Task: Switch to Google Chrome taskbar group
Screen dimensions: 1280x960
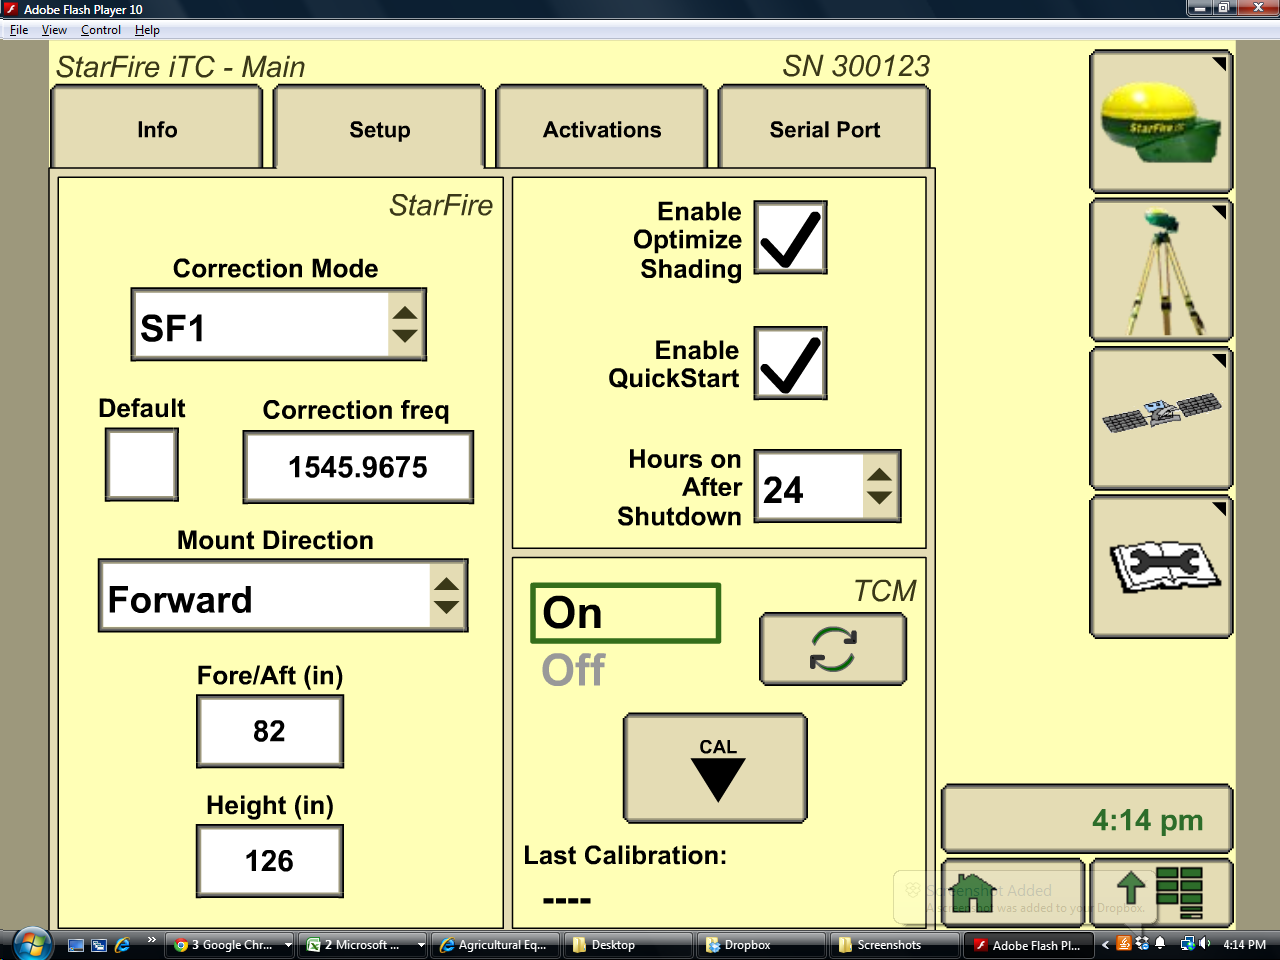Action: [231, 944]
